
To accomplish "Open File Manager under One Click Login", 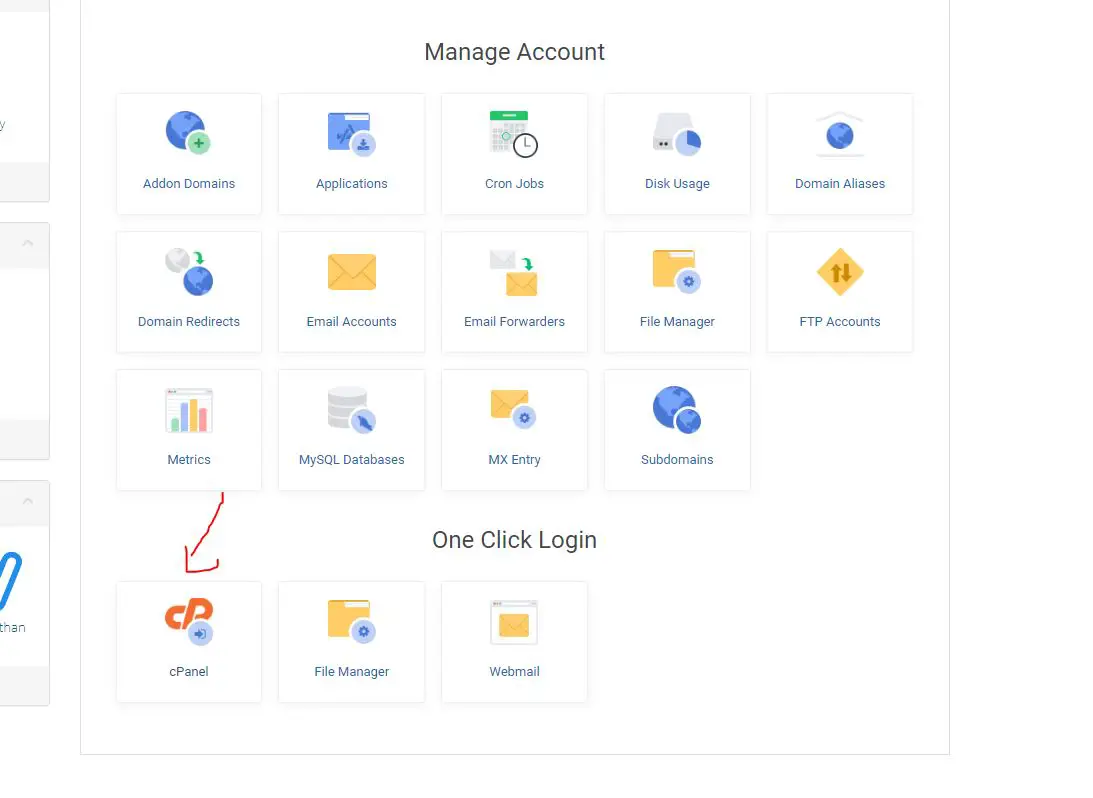I will 351,641.
